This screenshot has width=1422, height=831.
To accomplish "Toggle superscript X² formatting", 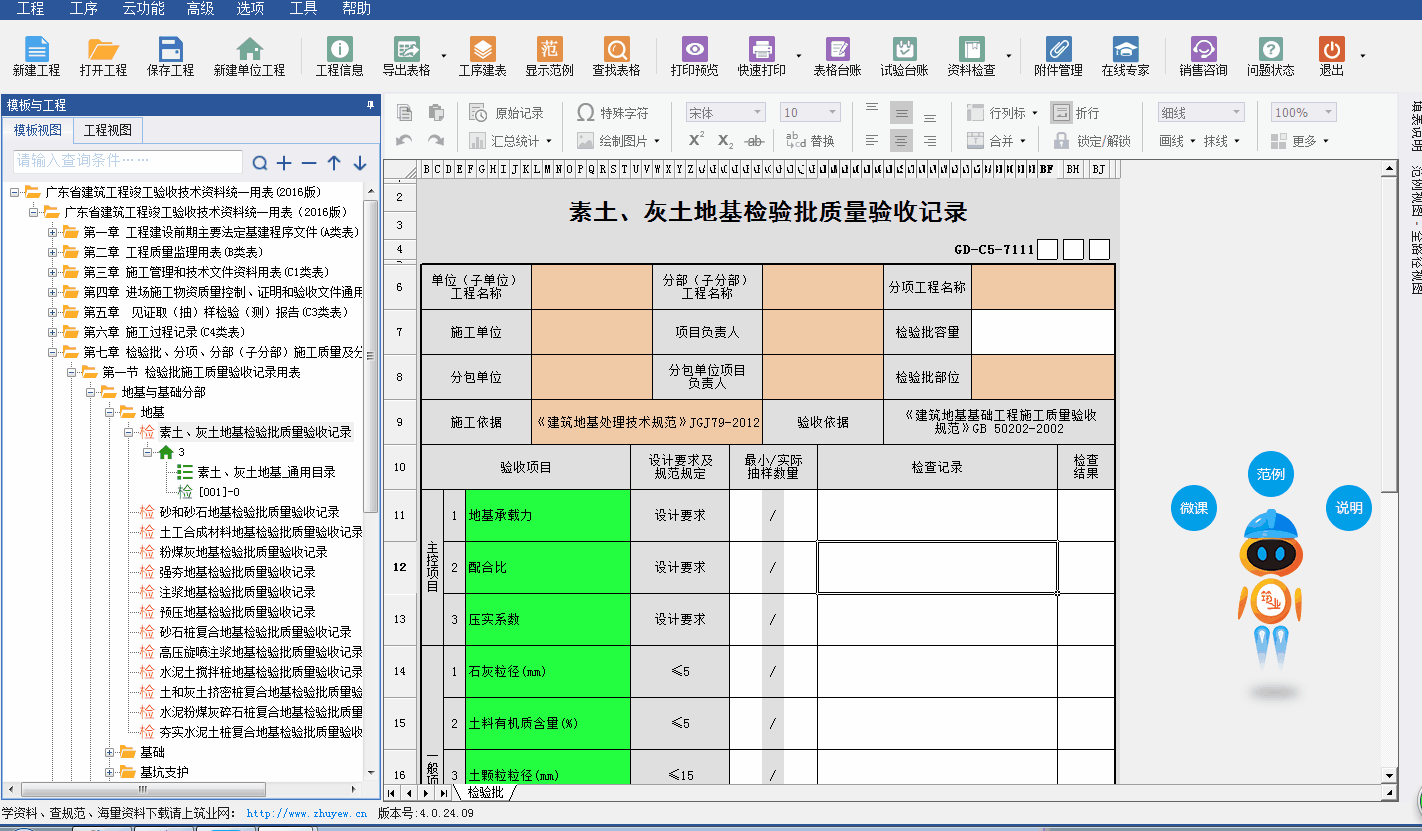I will (x=696, y=141).
